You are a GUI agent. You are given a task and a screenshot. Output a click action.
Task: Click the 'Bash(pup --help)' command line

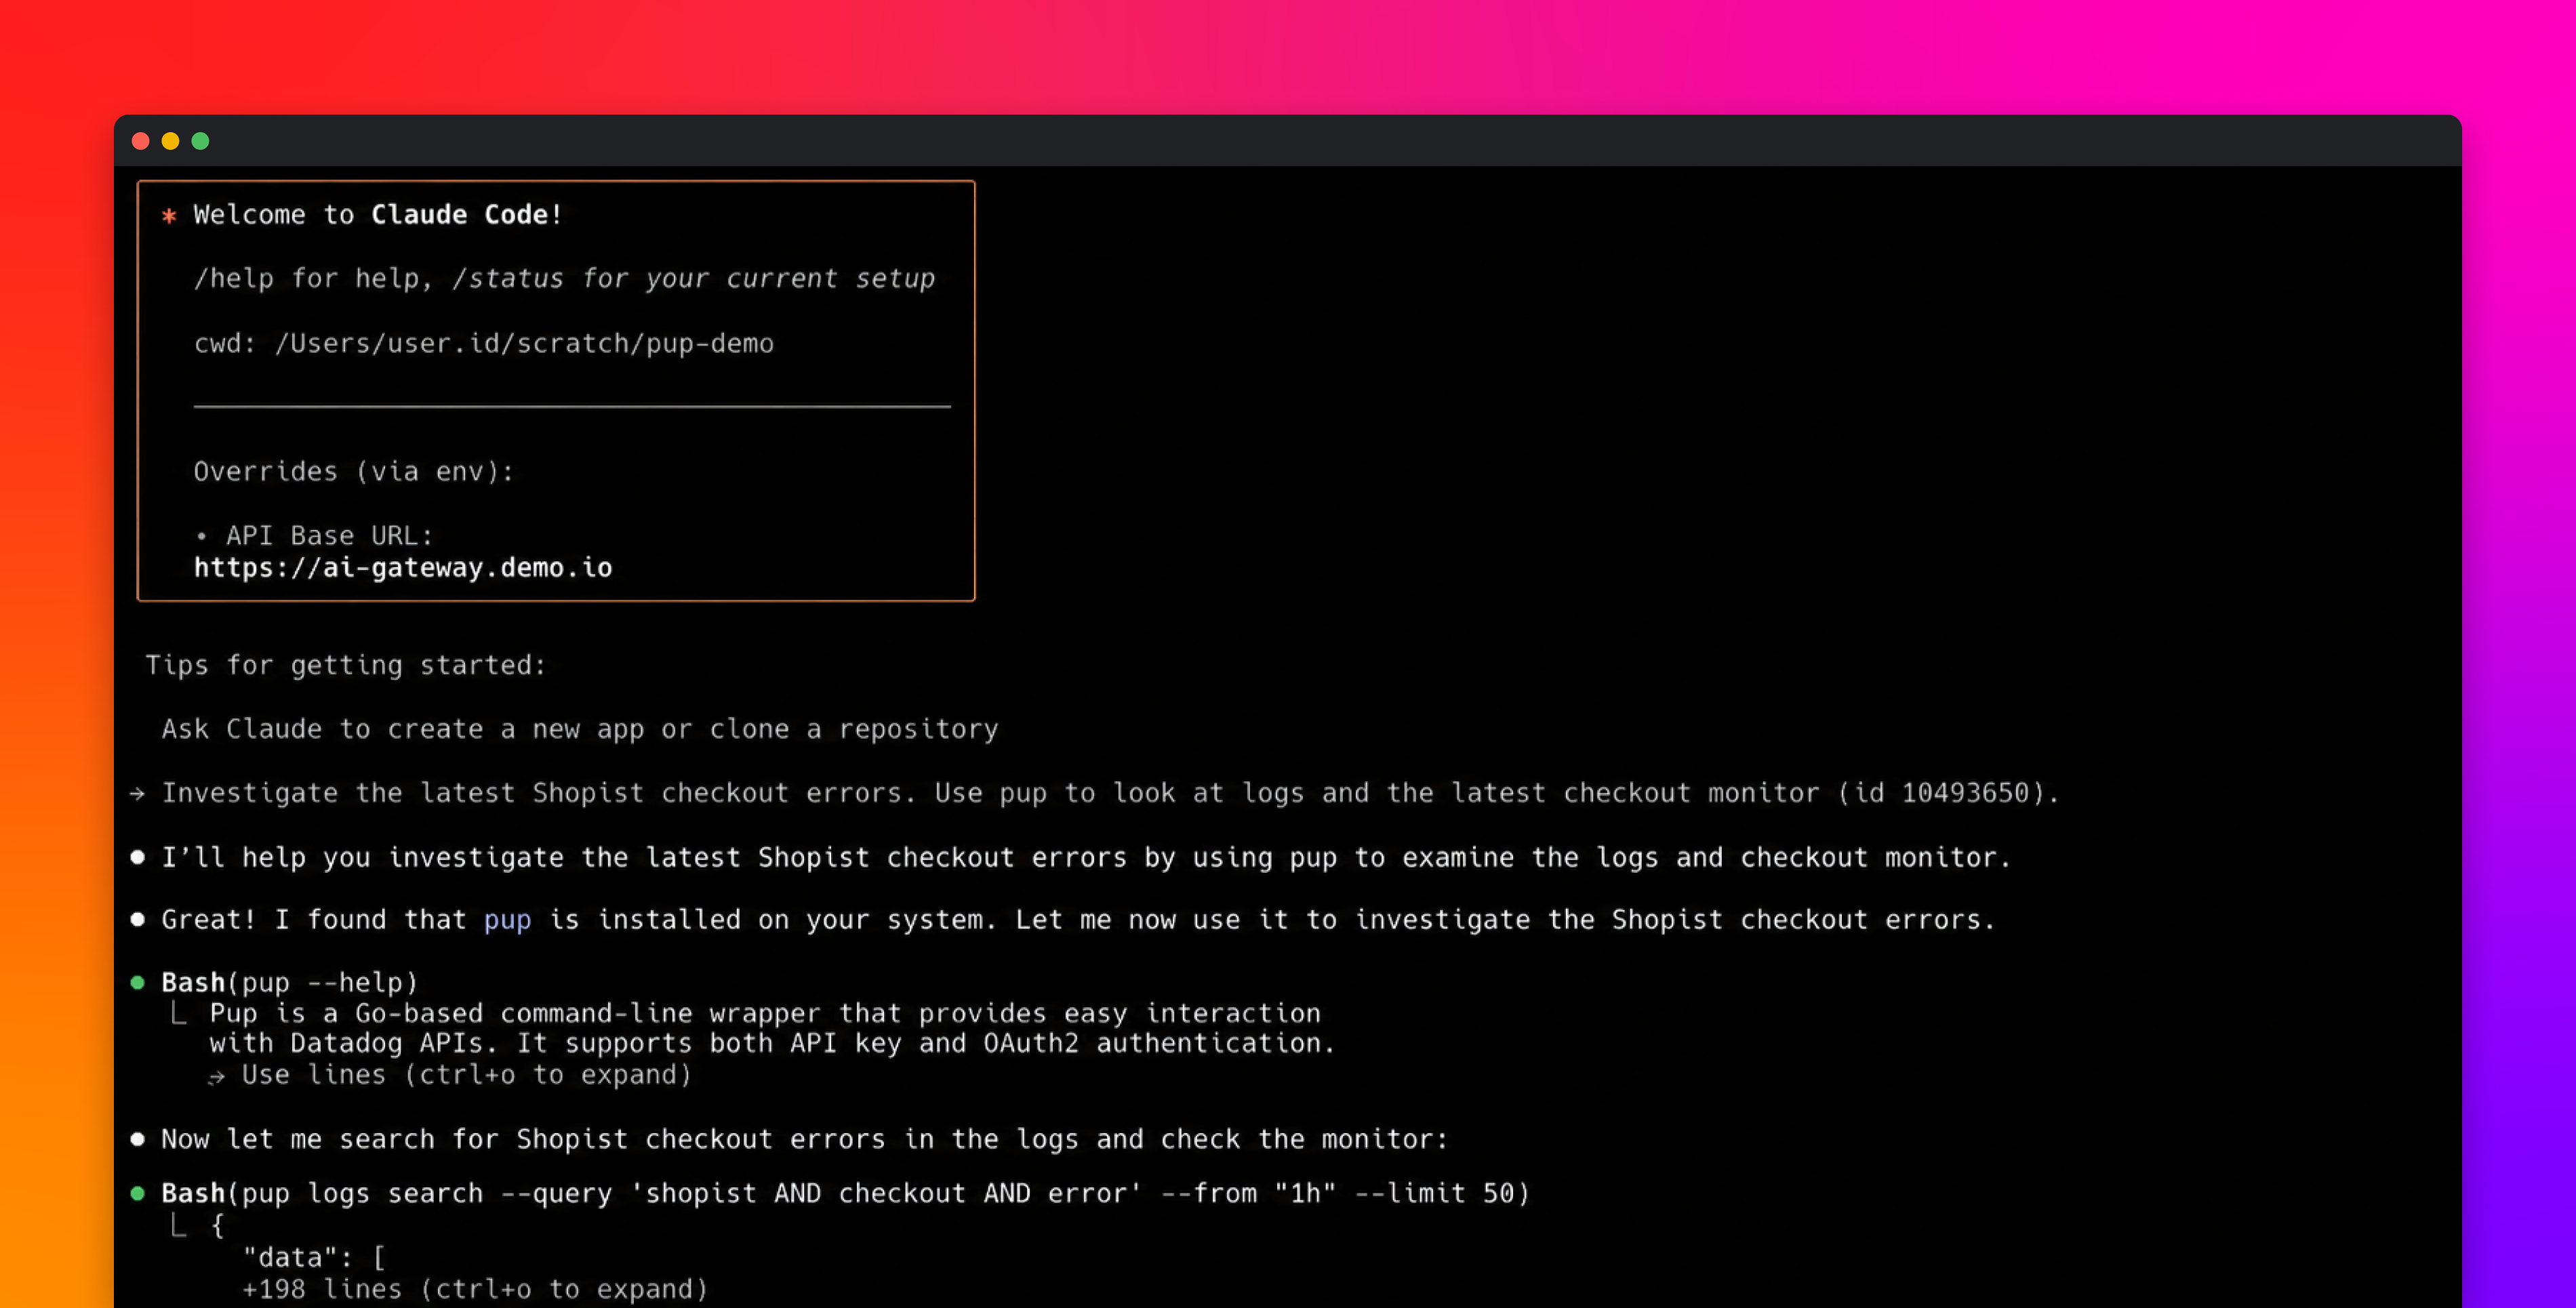pos(290,983)
